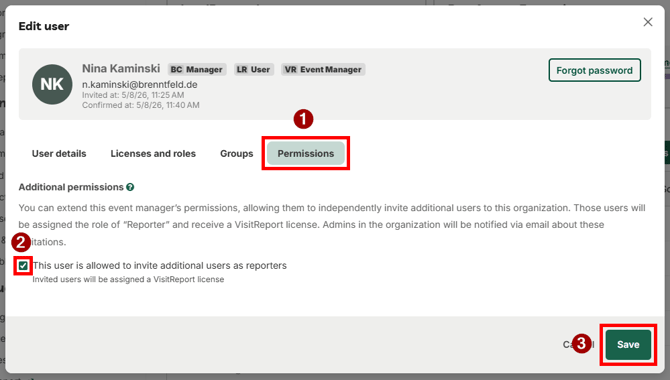670x380 pixels.
Task: Click the BC Manager badge
Action: point(196,69)
